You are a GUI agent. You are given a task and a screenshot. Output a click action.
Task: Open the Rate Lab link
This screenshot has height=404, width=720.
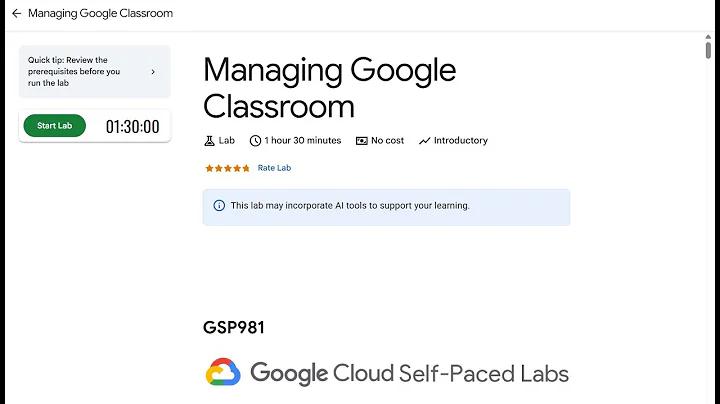(x=274, y=168)
